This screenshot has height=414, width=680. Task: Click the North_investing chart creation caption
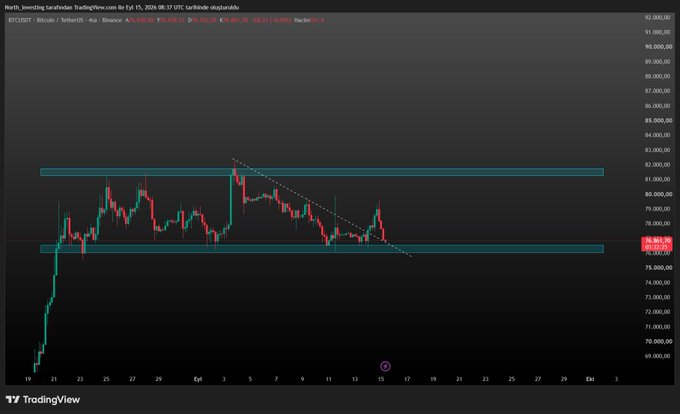tap(121, 7)
